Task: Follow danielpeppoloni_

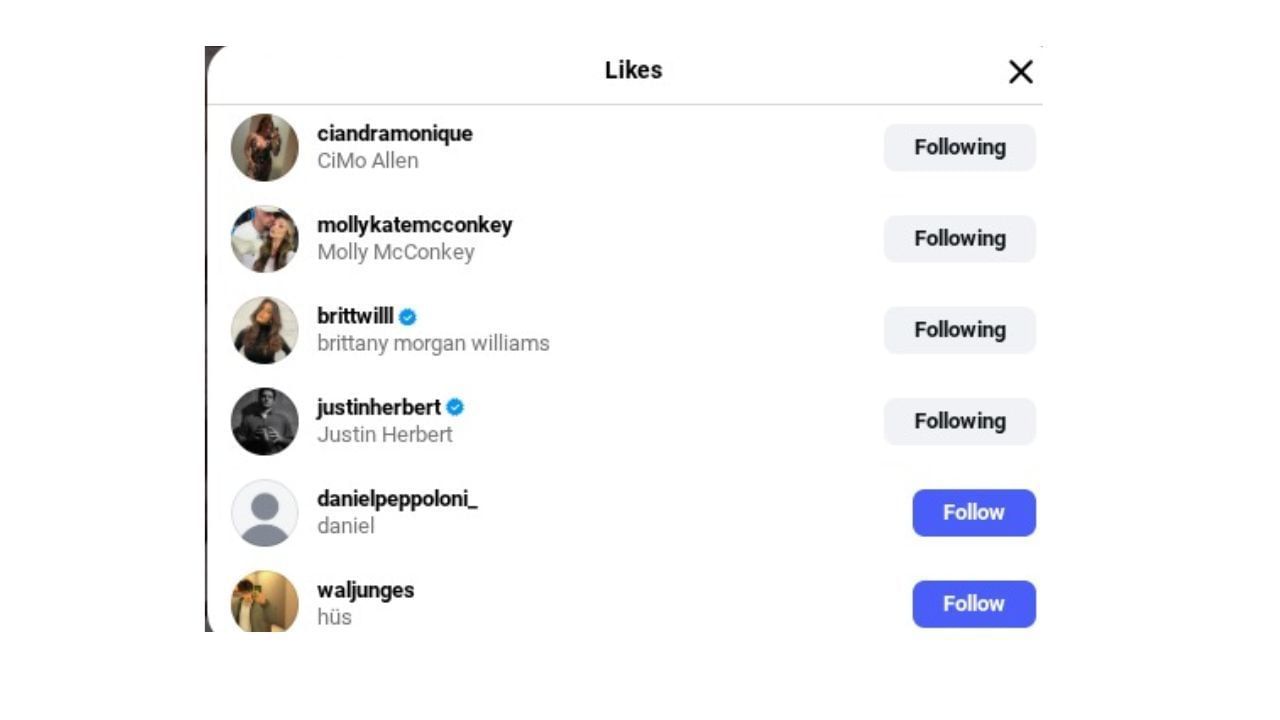Action: point(973,513)
